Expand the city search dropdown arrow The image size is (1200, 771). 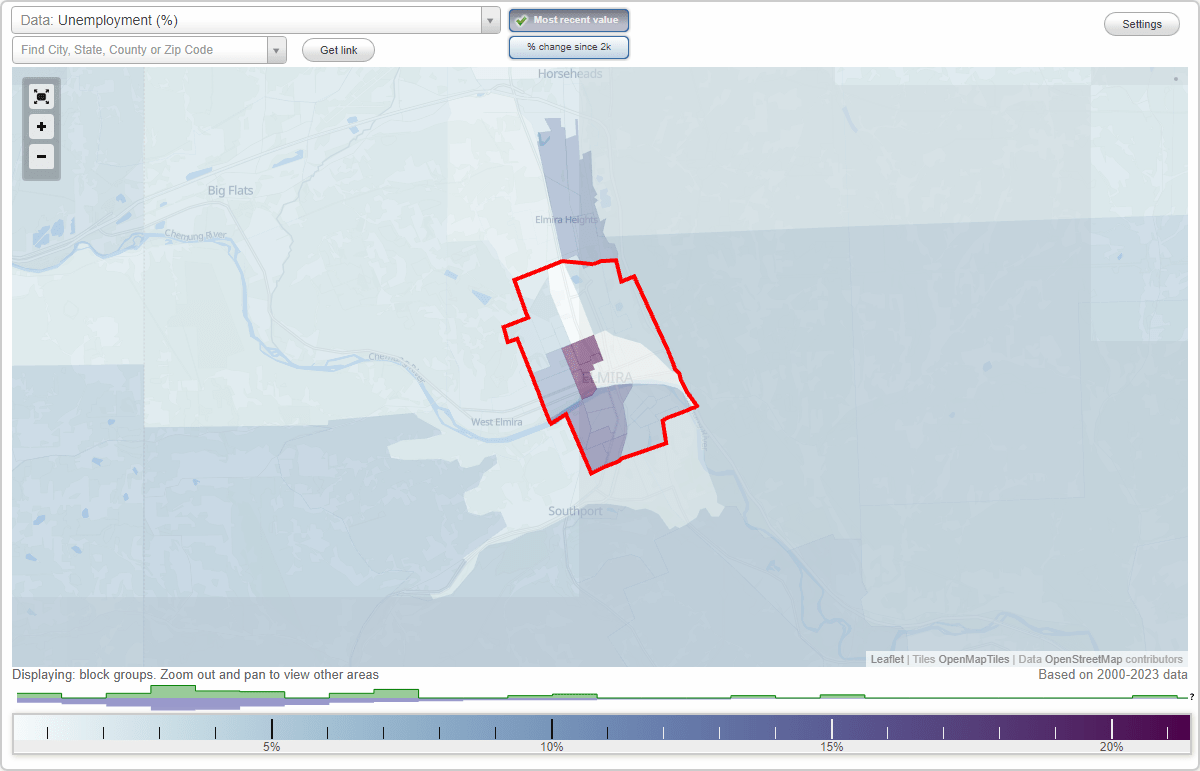277,49
